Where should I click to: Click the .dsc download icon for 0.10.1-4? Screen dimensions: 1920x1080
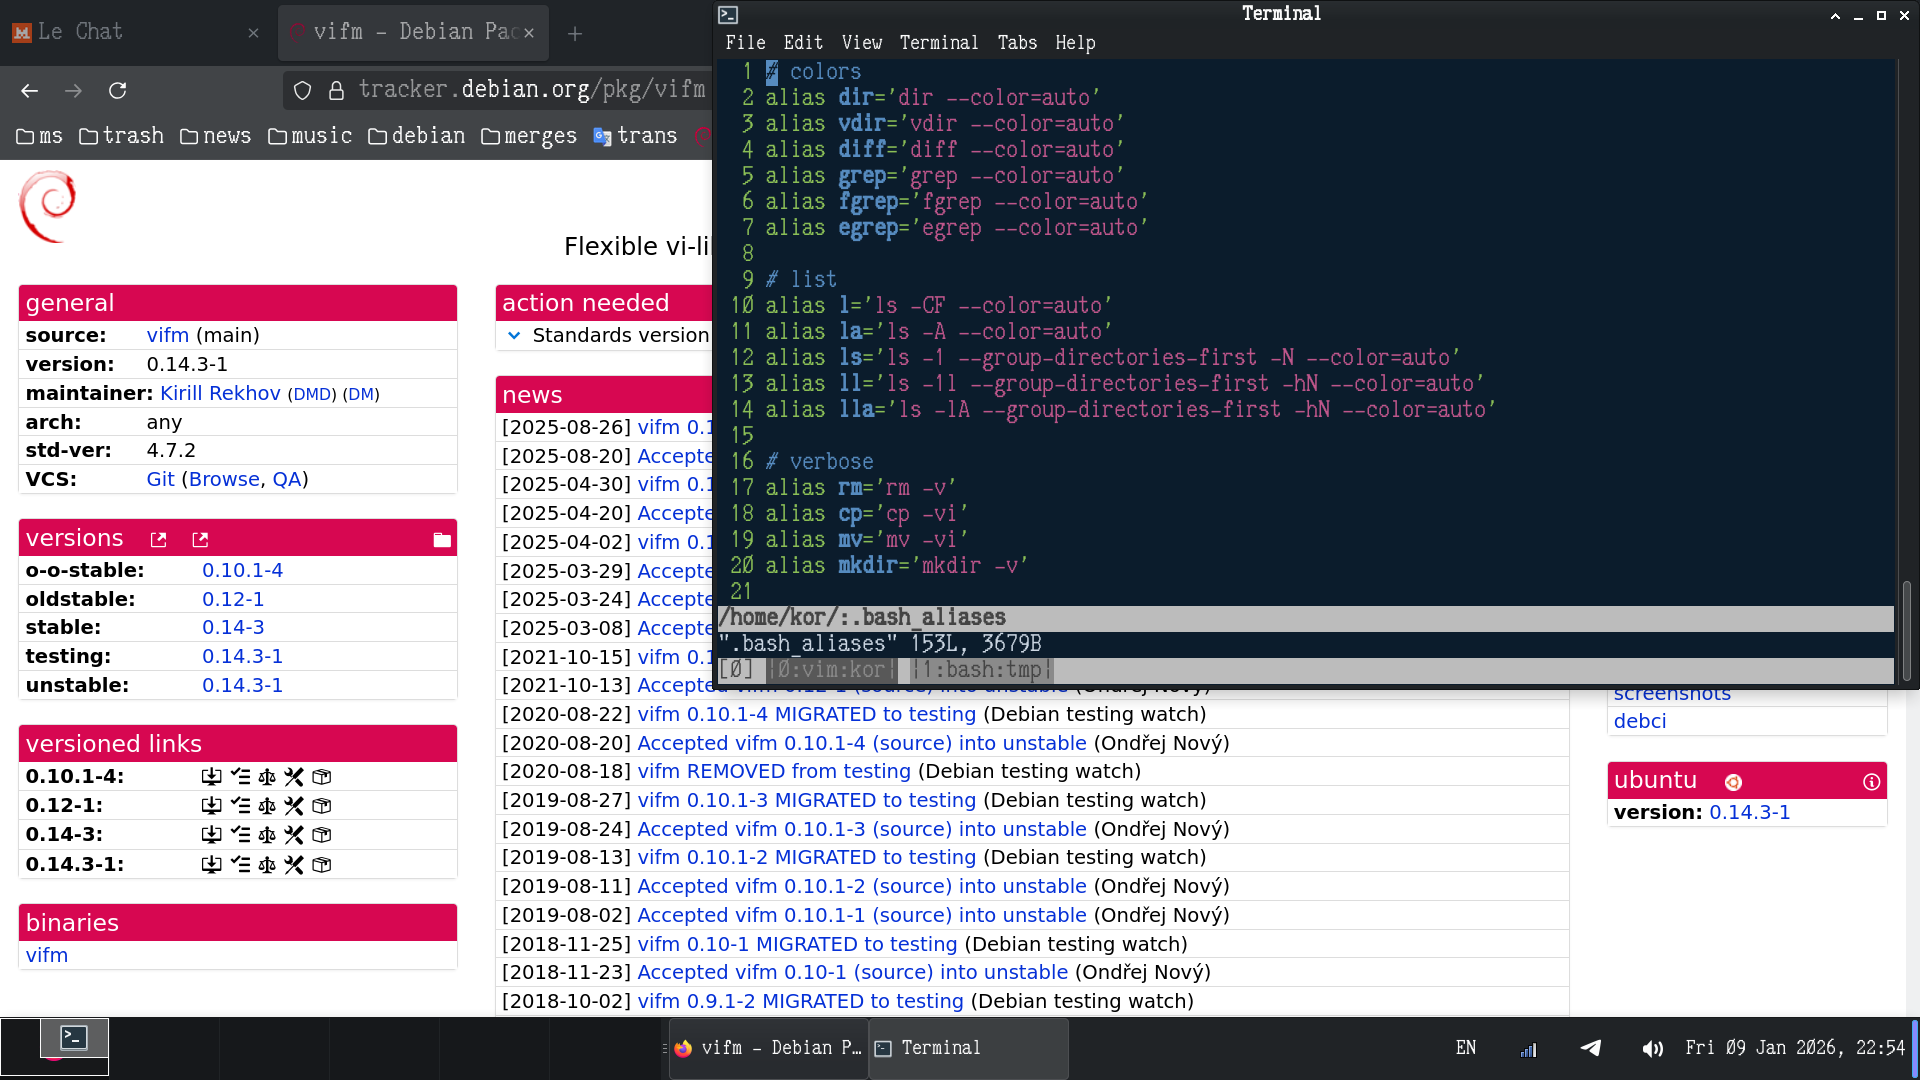(211, 777)
